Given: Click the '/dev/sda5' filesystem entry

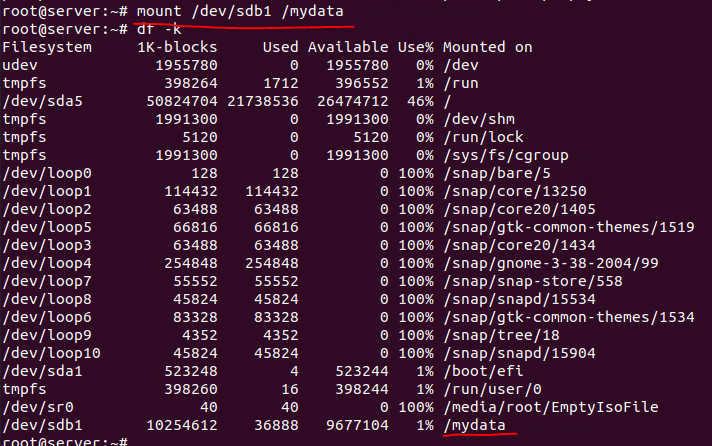Looking at the screenshot, I should click(x=43, y=101).
